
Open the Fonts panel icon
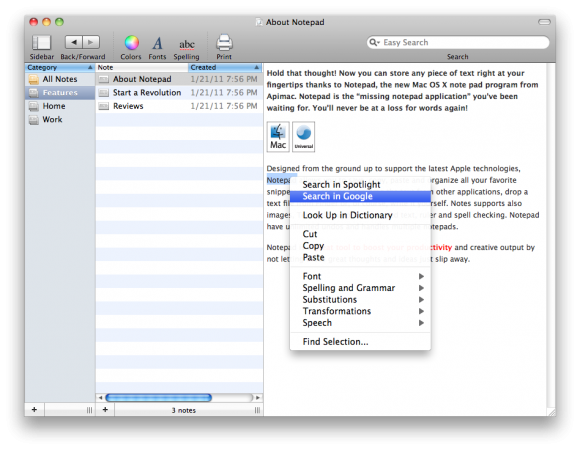tap(158, 43)
